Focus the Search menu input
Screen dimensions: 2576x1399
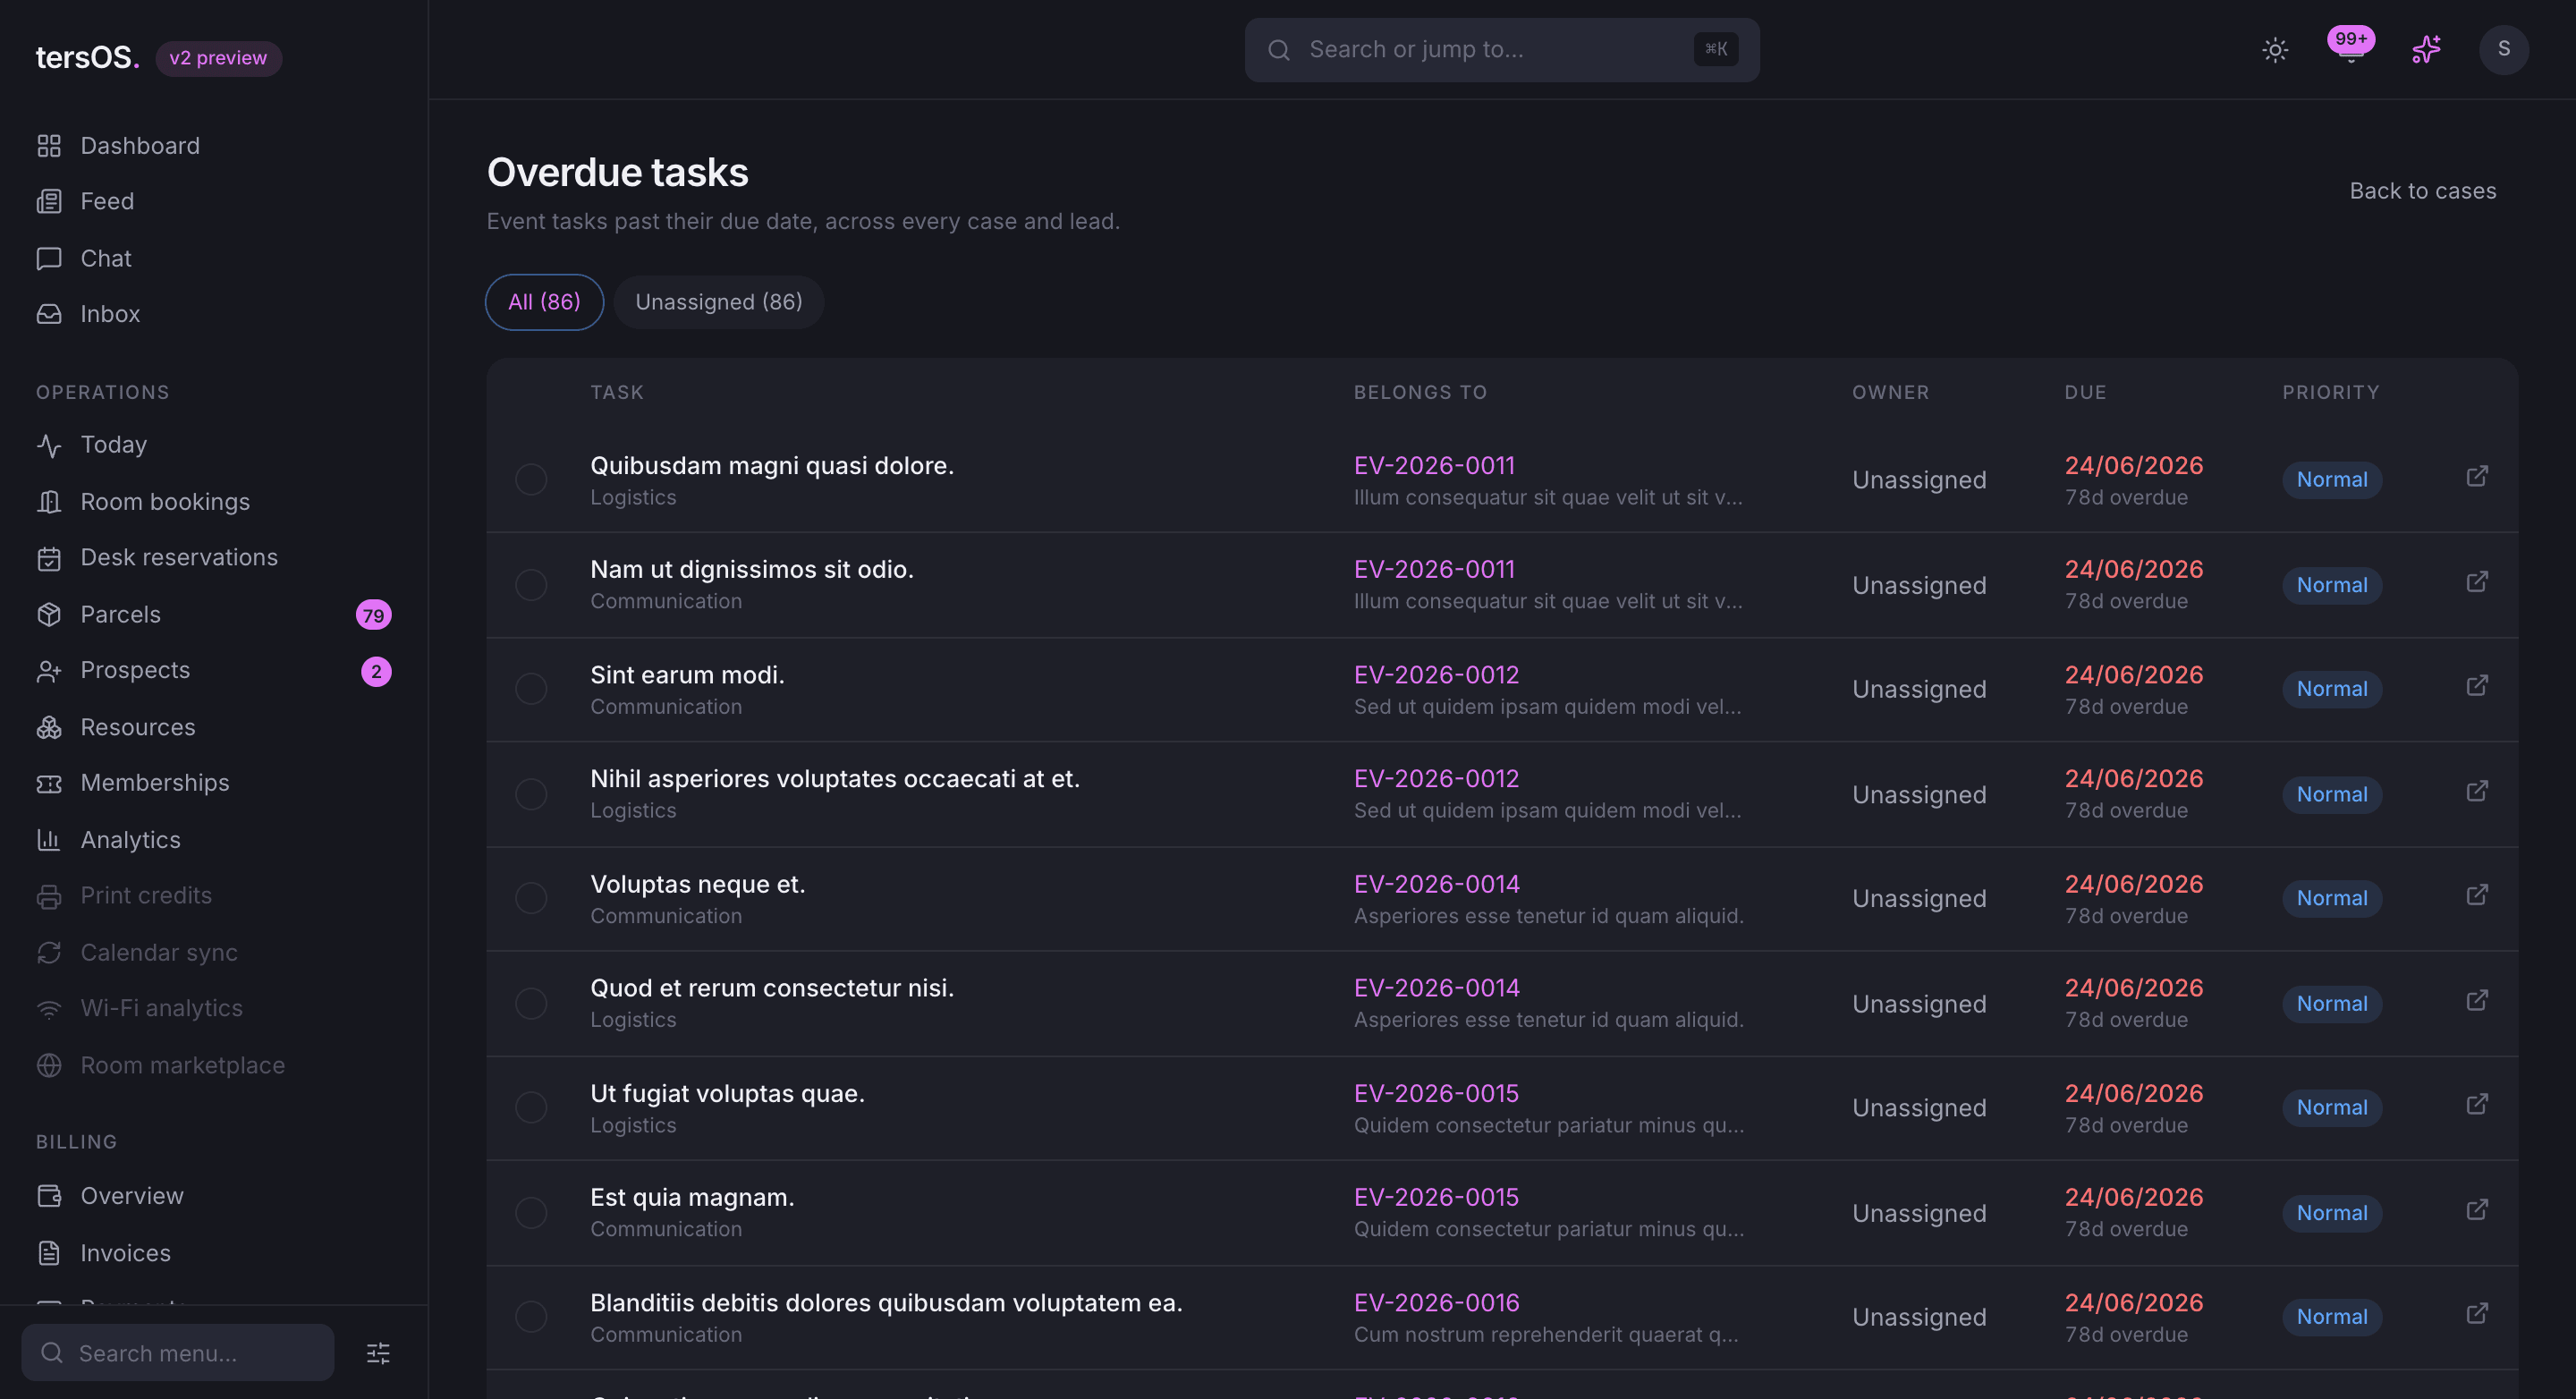point(178,1353)
